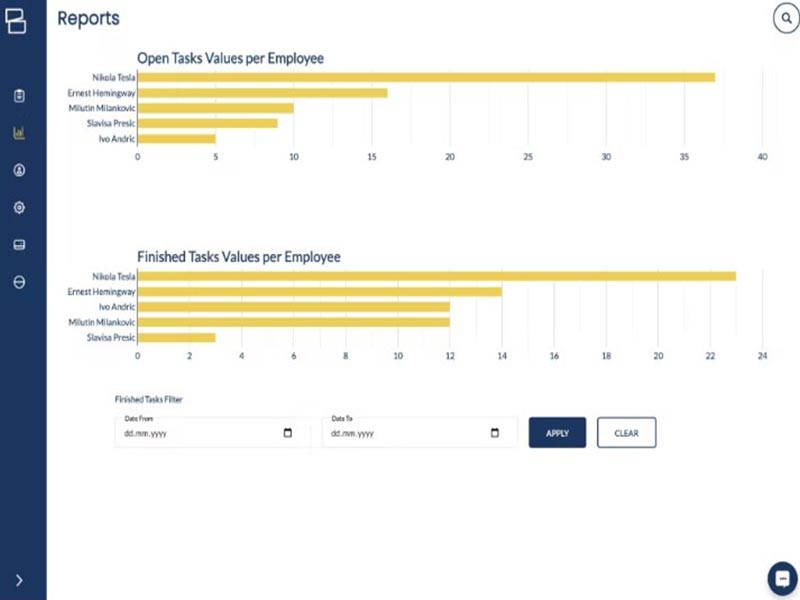The height and width of the screenshot is (600, 800).
Task: Click Ivo Andric's open tasks bar
Action: point(176,139)
